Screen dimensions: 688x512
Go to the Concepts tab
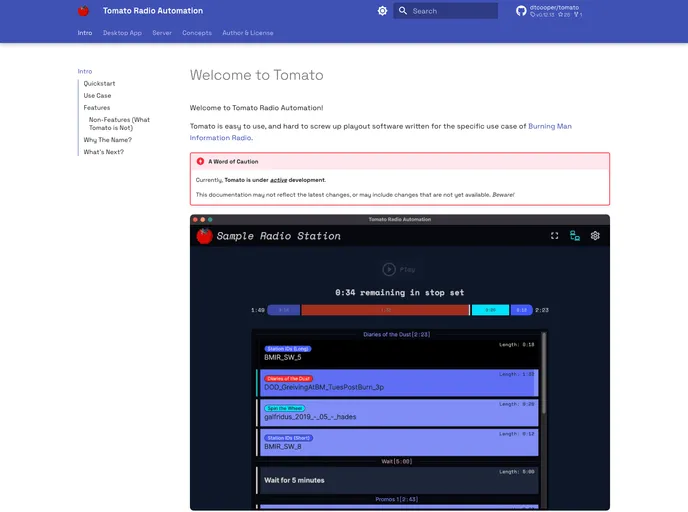pos(197,33)
